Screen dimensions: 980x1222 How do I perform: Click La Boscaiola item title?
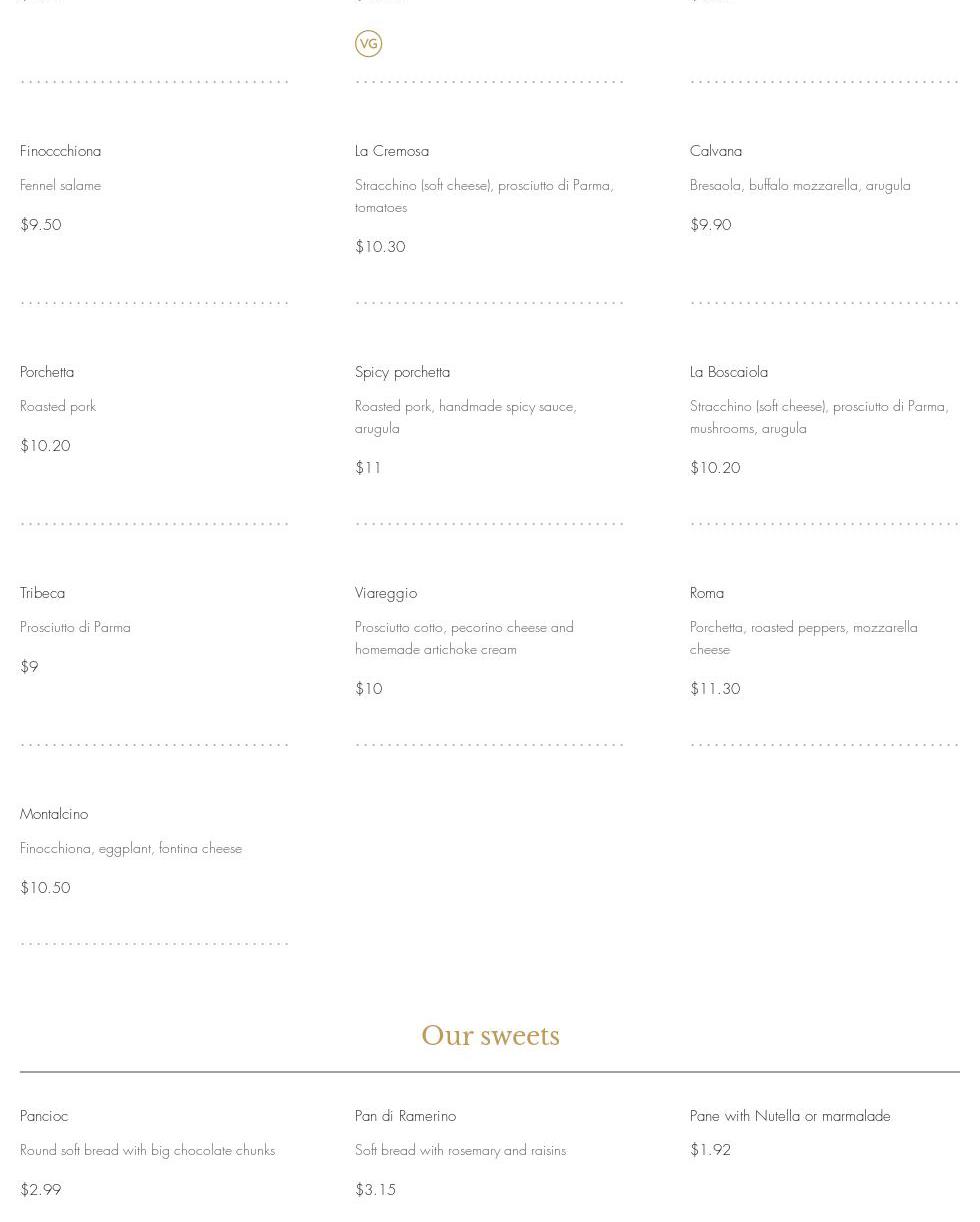click(x=728, y=372)
